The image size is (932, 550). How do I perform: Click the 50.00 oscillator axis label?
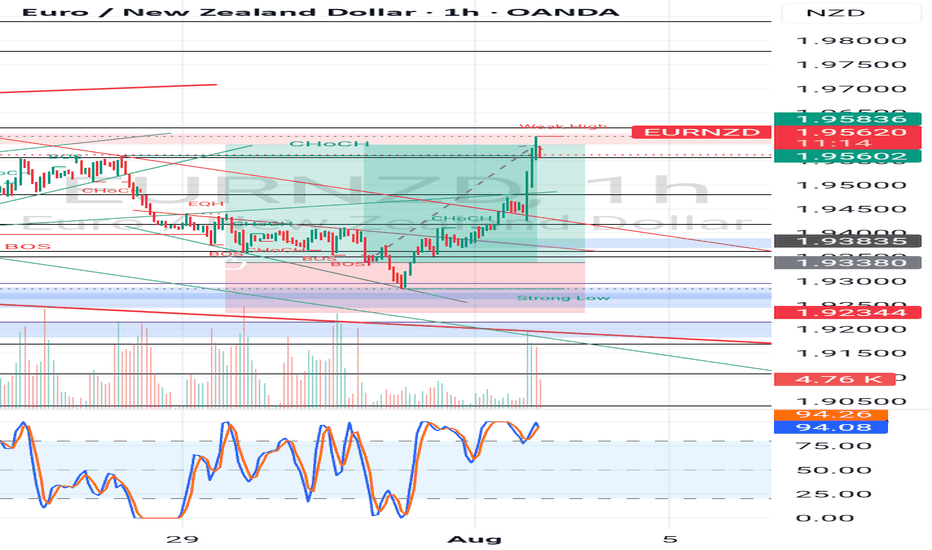pyautogui.click(x=834, y=470)
